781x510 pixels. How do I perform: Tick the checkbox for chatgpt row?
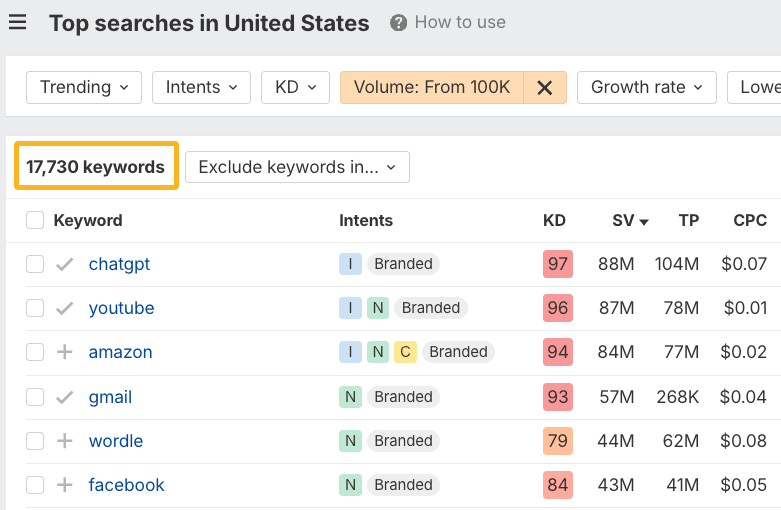tap(35, 264)
